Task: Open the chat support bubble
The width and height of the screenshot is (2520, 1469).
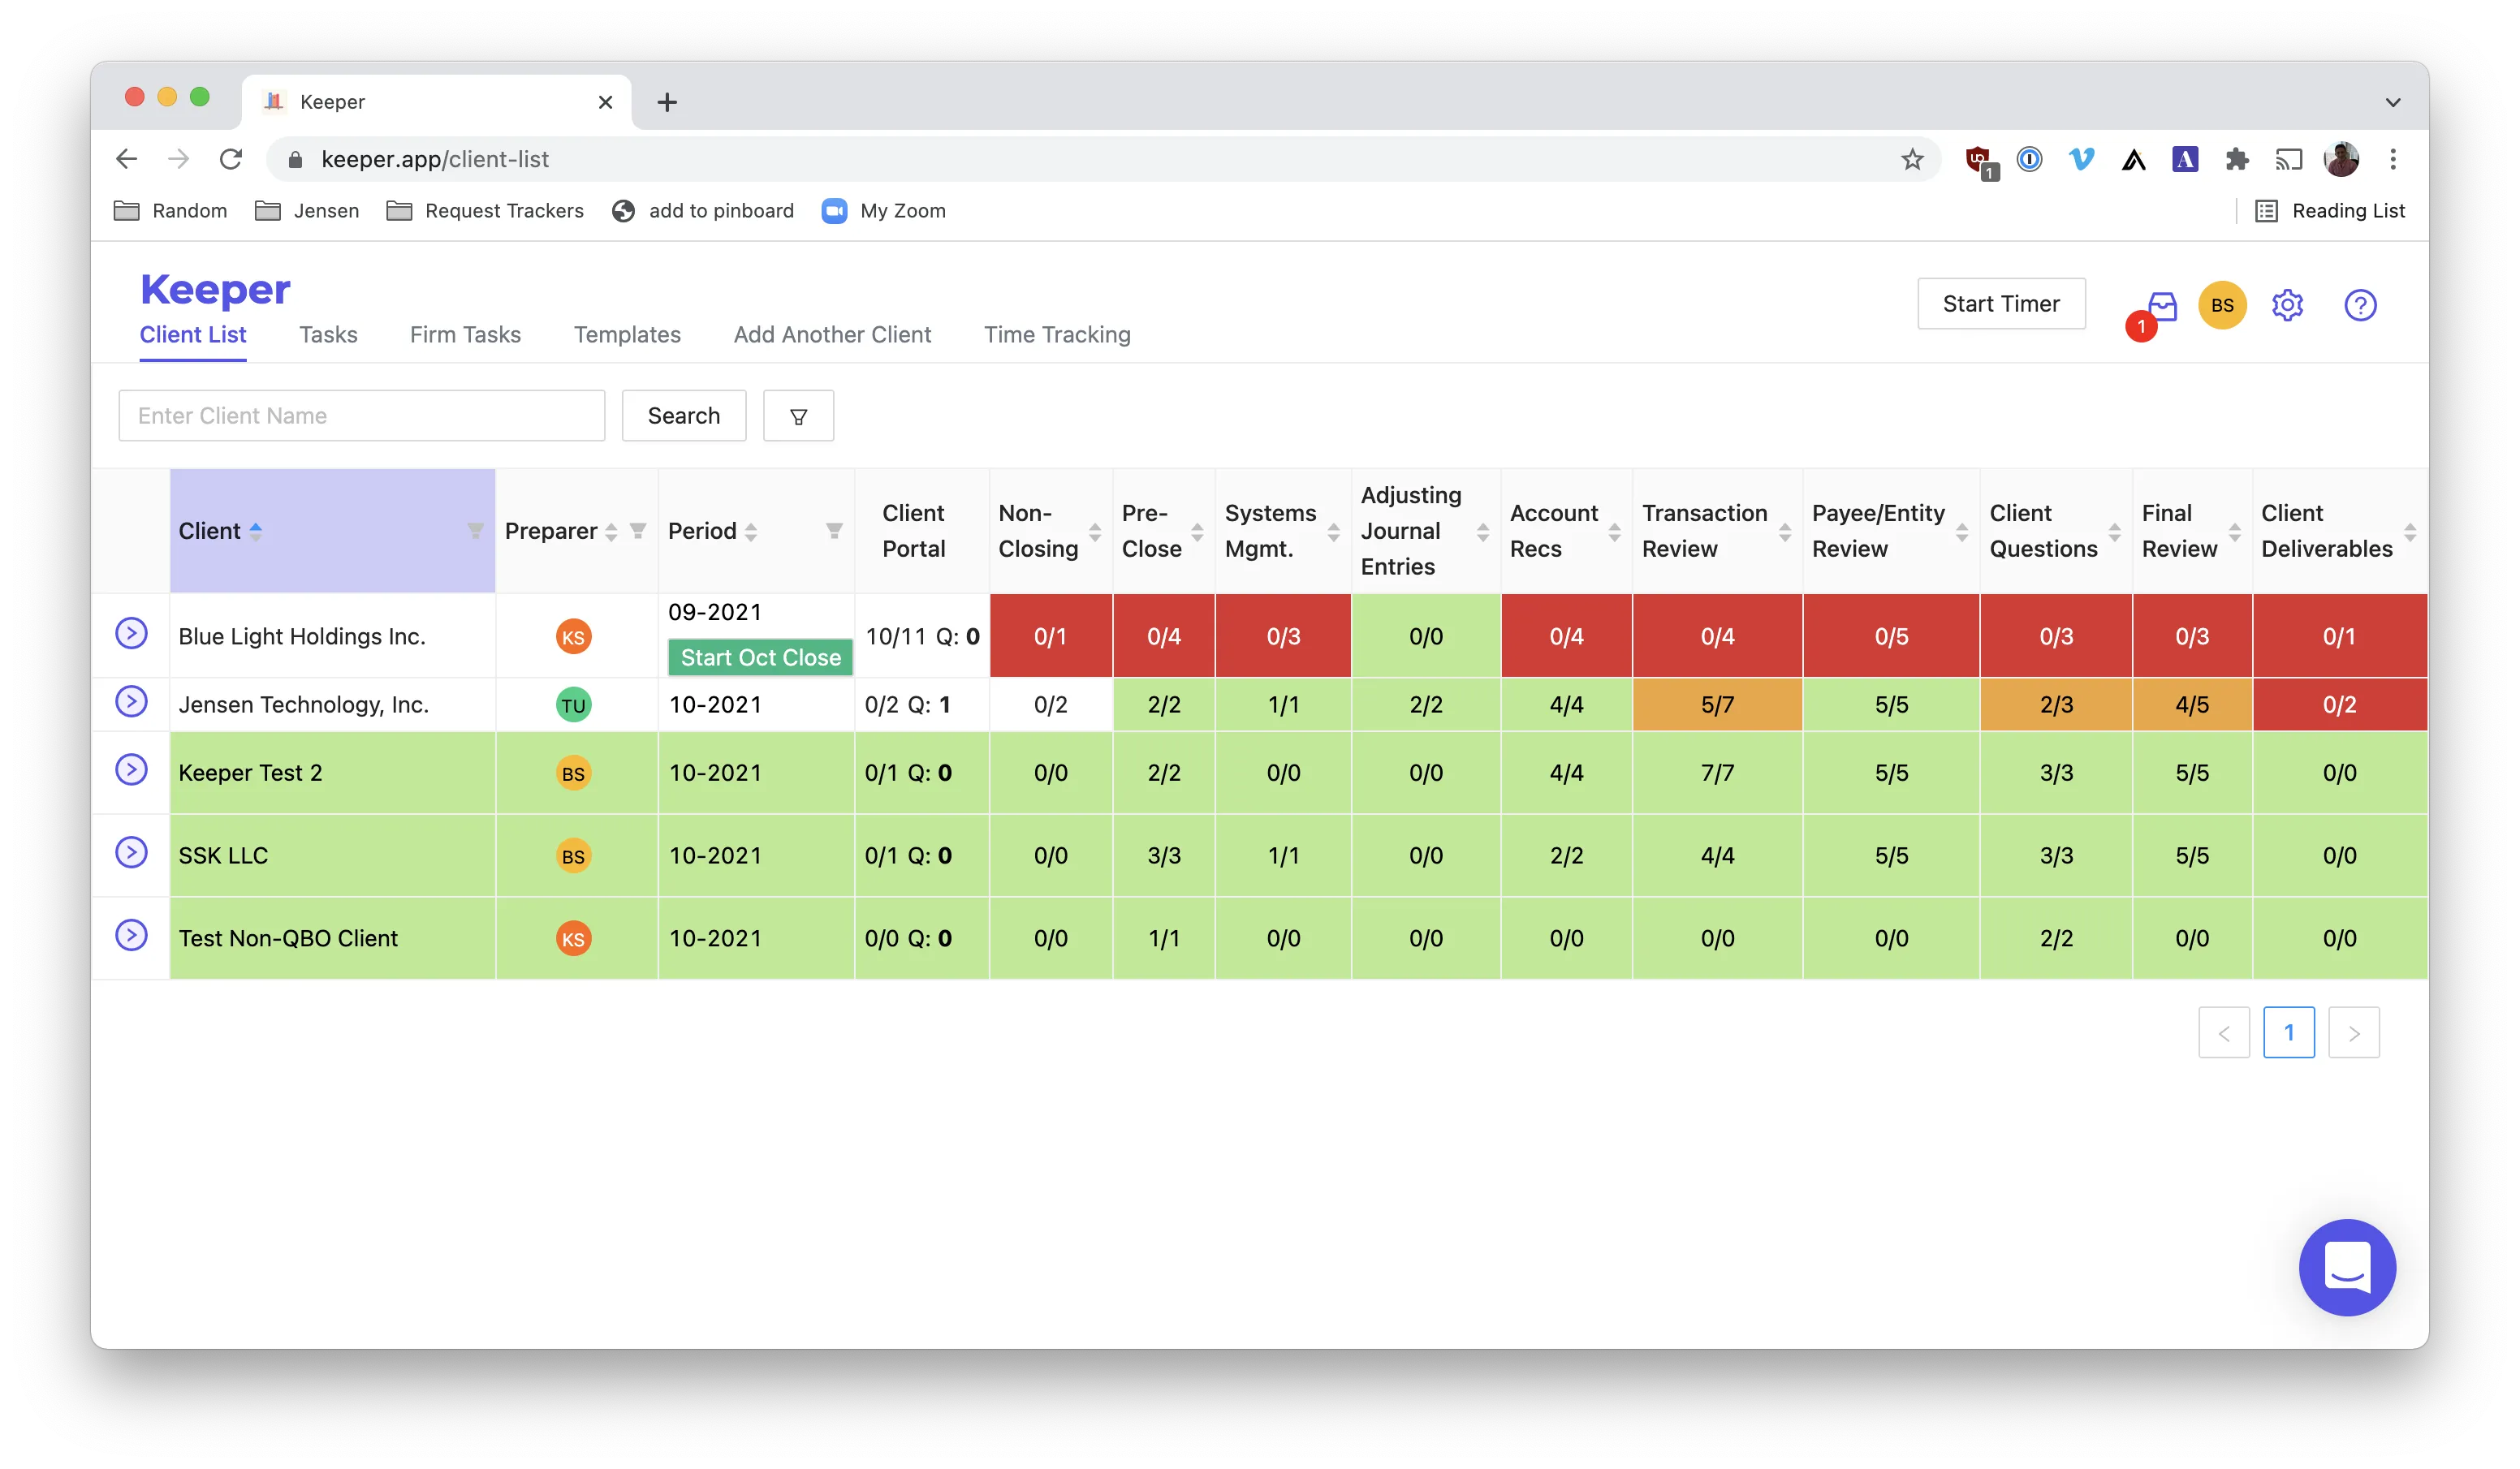Action: (x=2347, y=1267)
